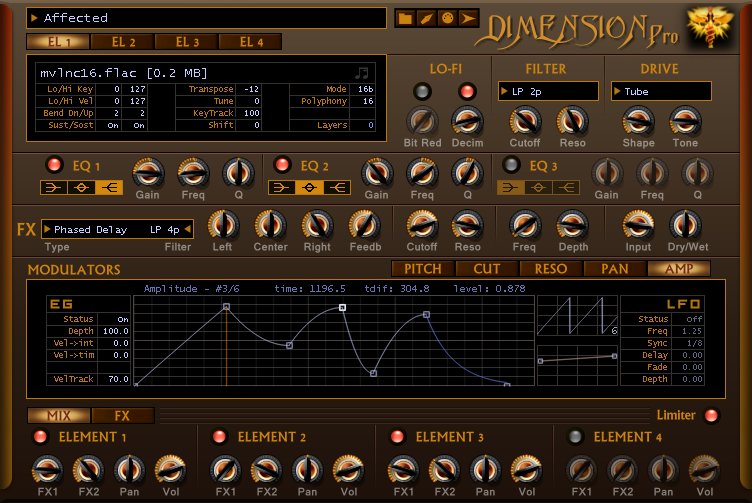Switch to the EL 3 tab
Image resolution: width=752 pixels, height=503 pixels.
coord(187,42)
